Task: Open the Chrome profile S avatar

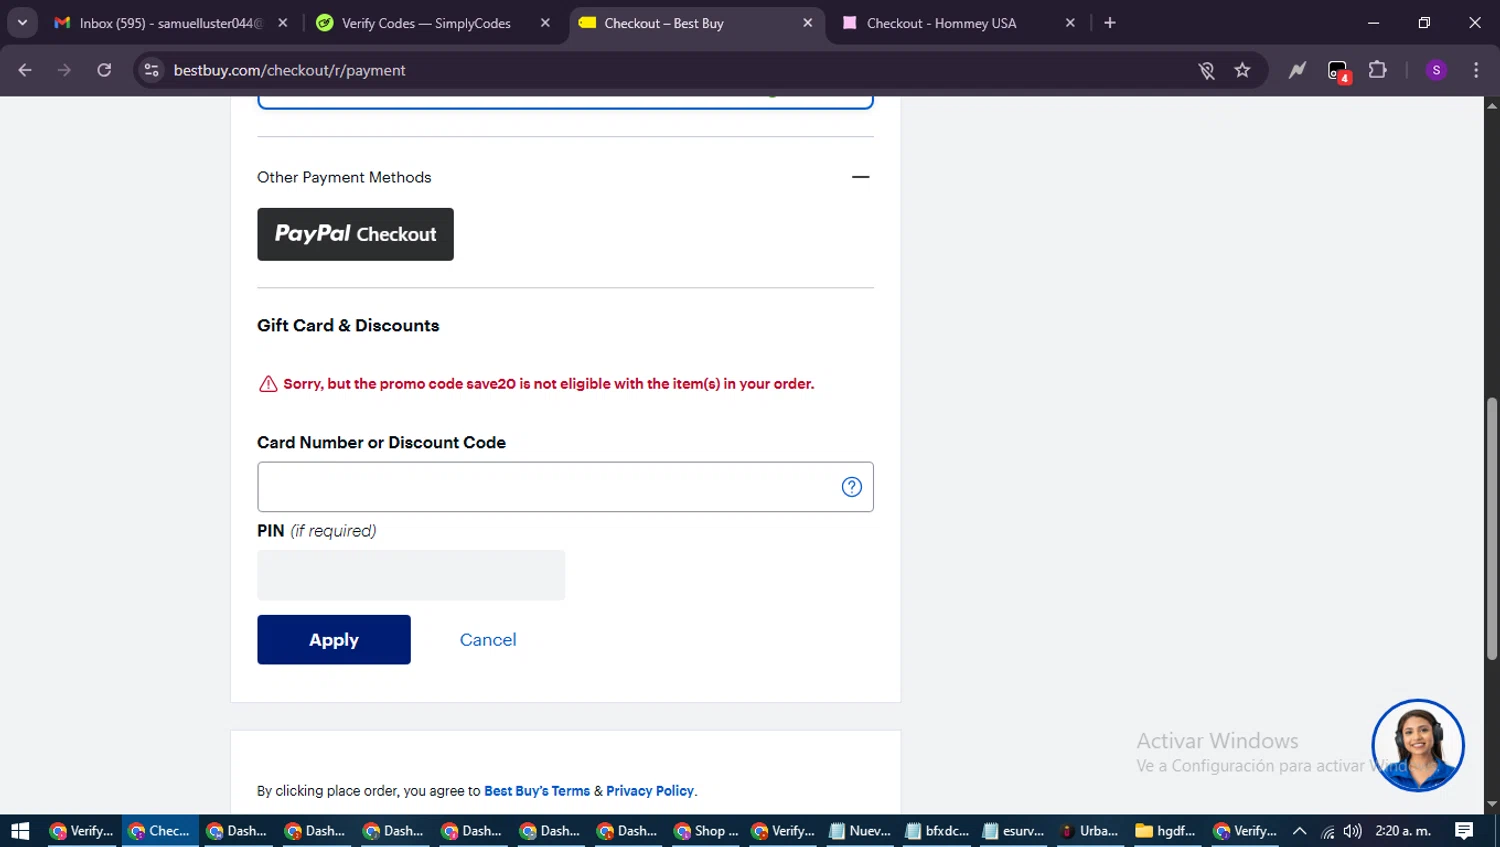Action: point(1436,70)
